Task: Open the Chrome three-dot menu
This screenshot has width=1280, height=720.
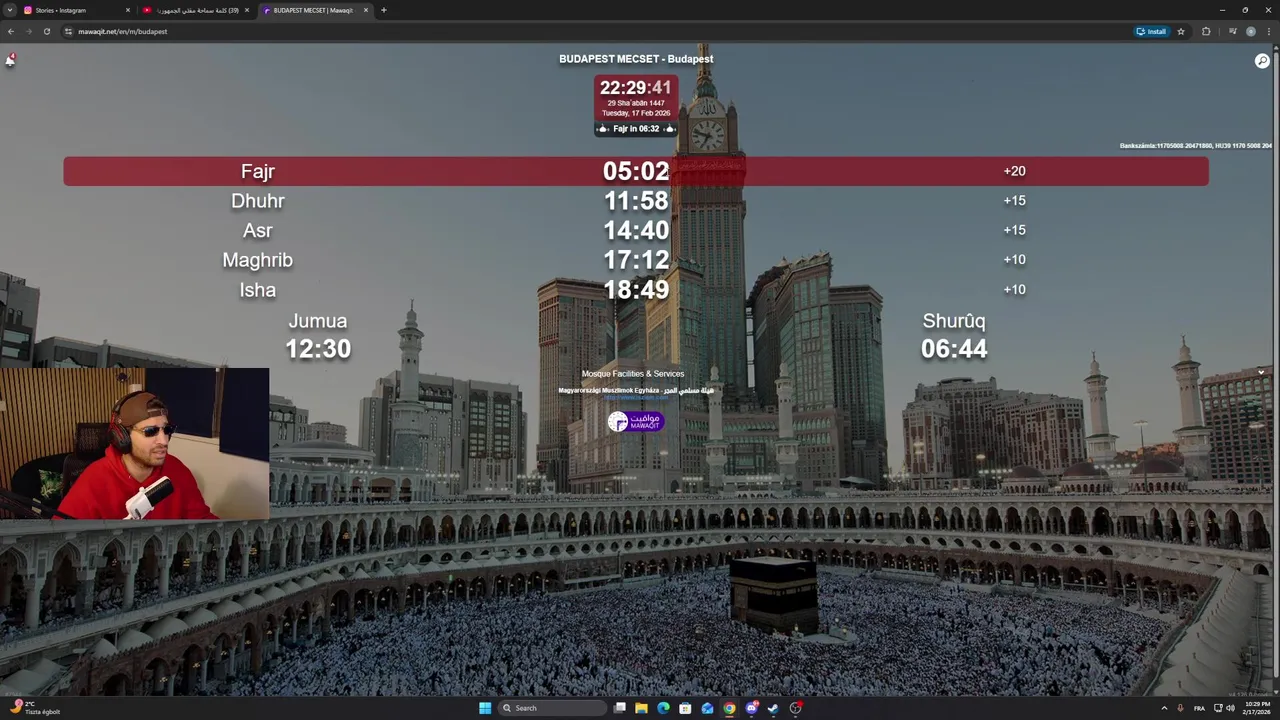Action: coord(1268,31)
